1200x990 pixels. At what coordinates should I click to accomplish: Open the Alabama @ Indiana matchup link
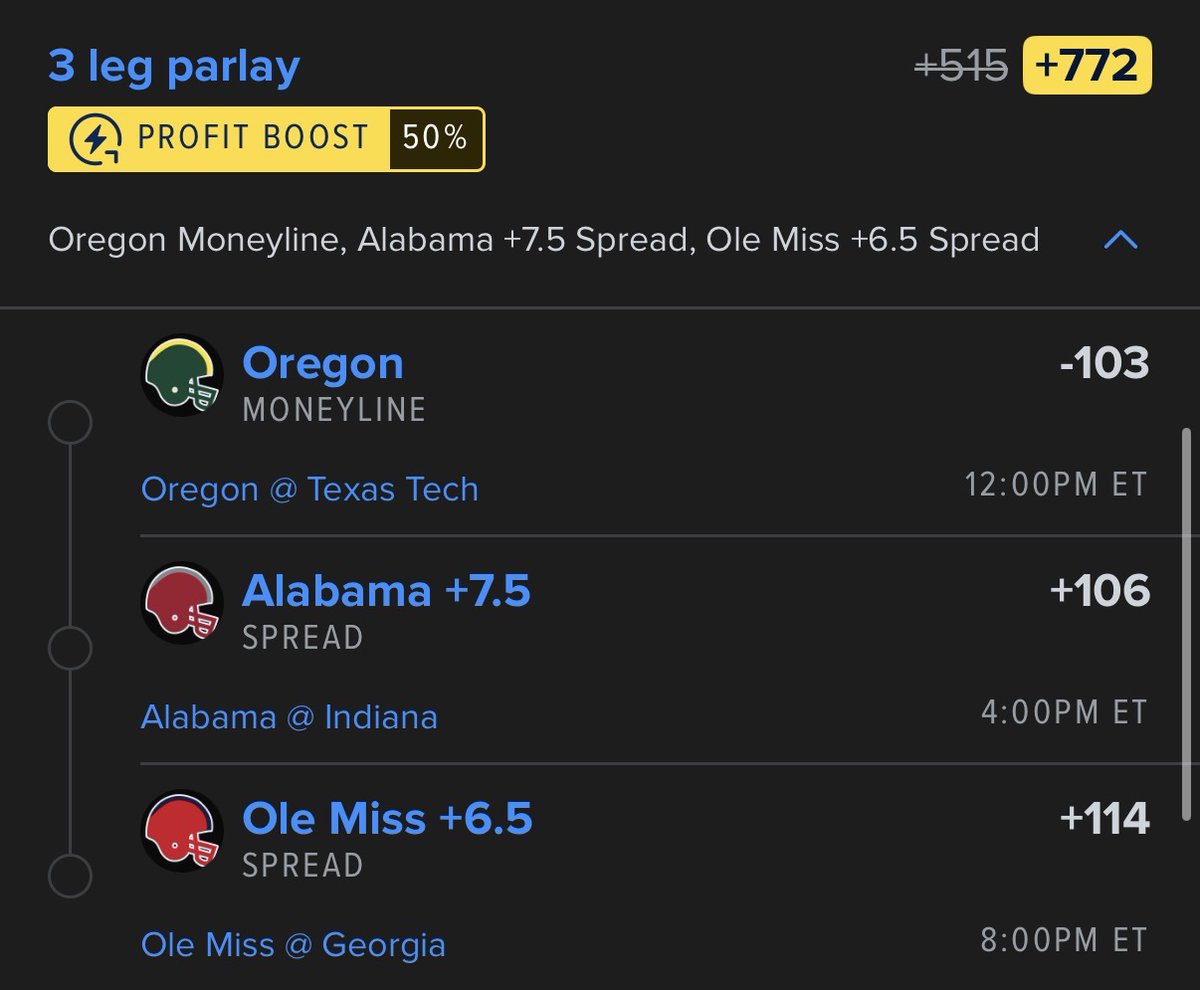coord(289,717)
